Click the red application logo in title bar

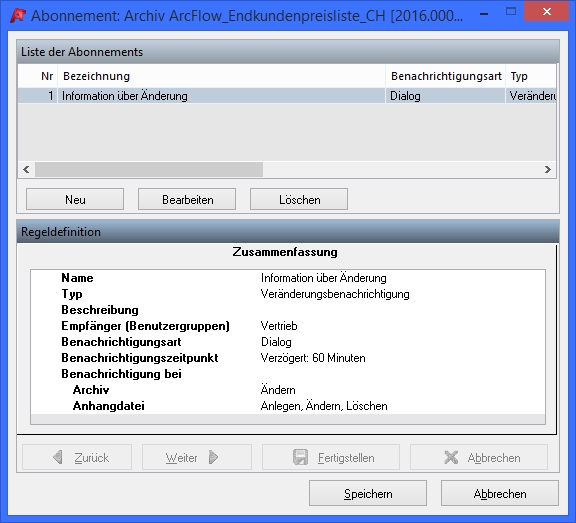(18, 15)
